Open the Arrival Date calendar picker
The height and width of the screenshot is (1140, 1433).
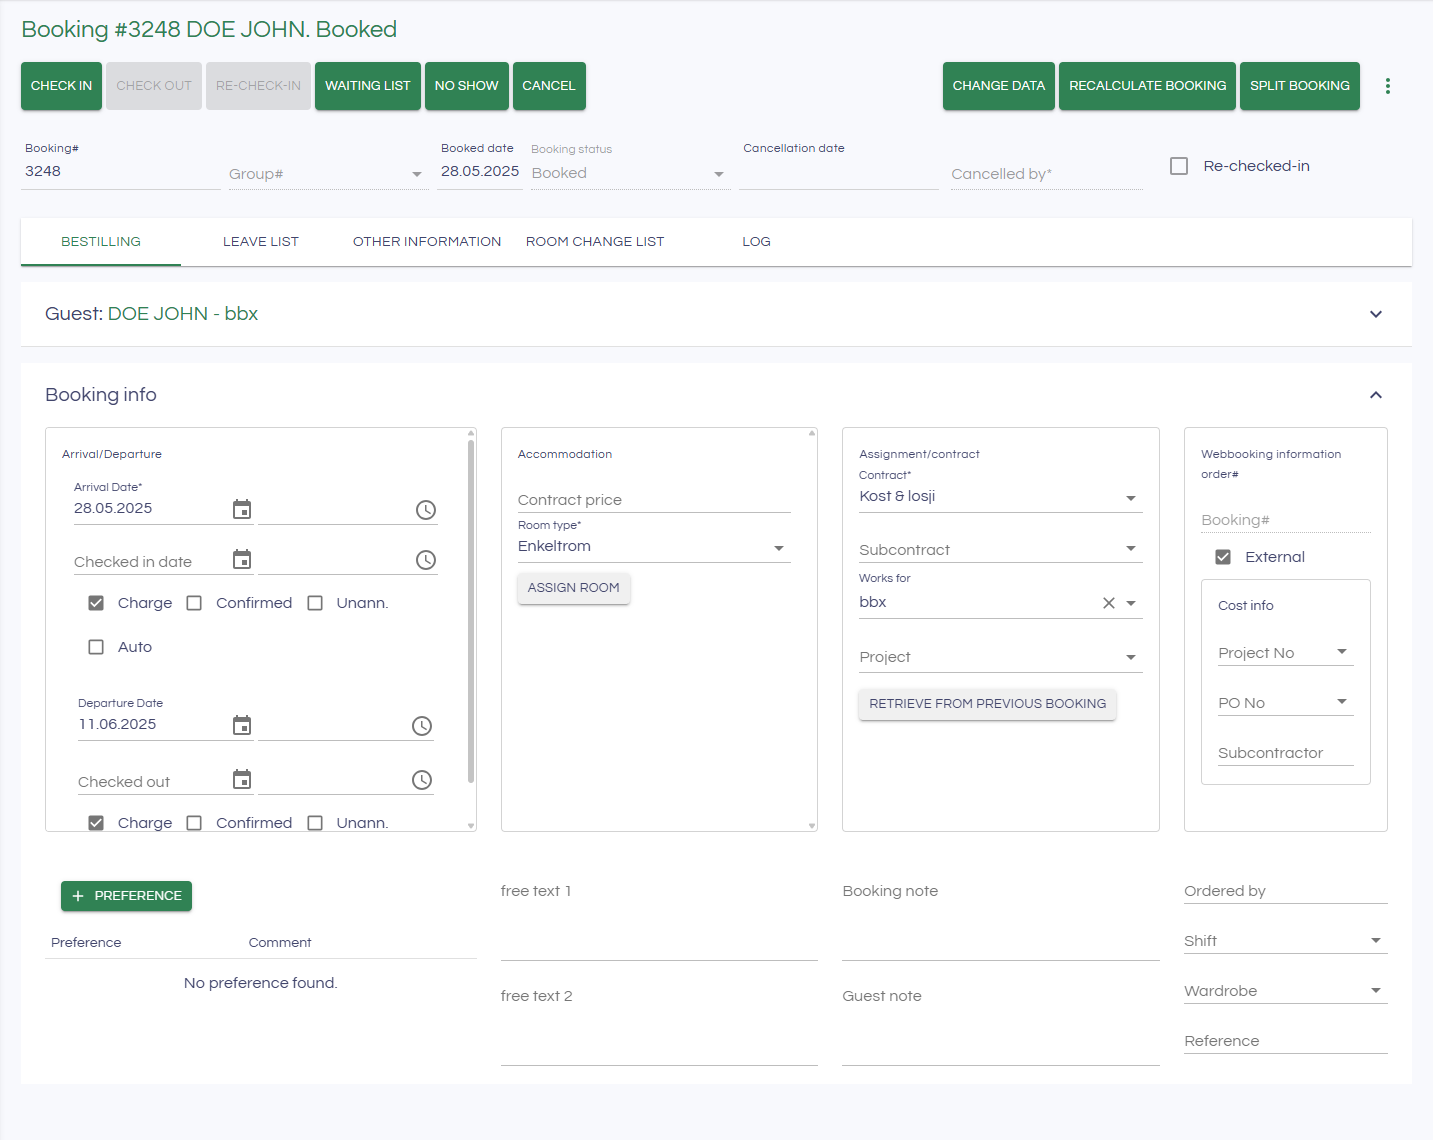242,509
